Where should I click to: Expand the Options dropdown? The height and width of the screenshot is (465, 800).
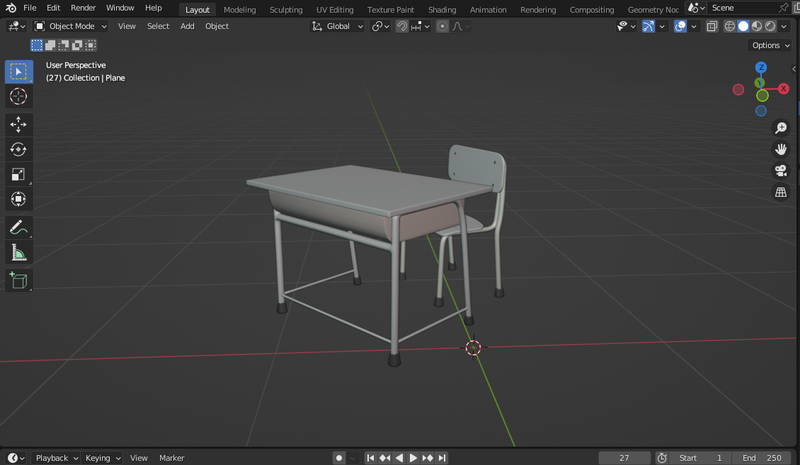pyautogui.click(x=770, y=45)
